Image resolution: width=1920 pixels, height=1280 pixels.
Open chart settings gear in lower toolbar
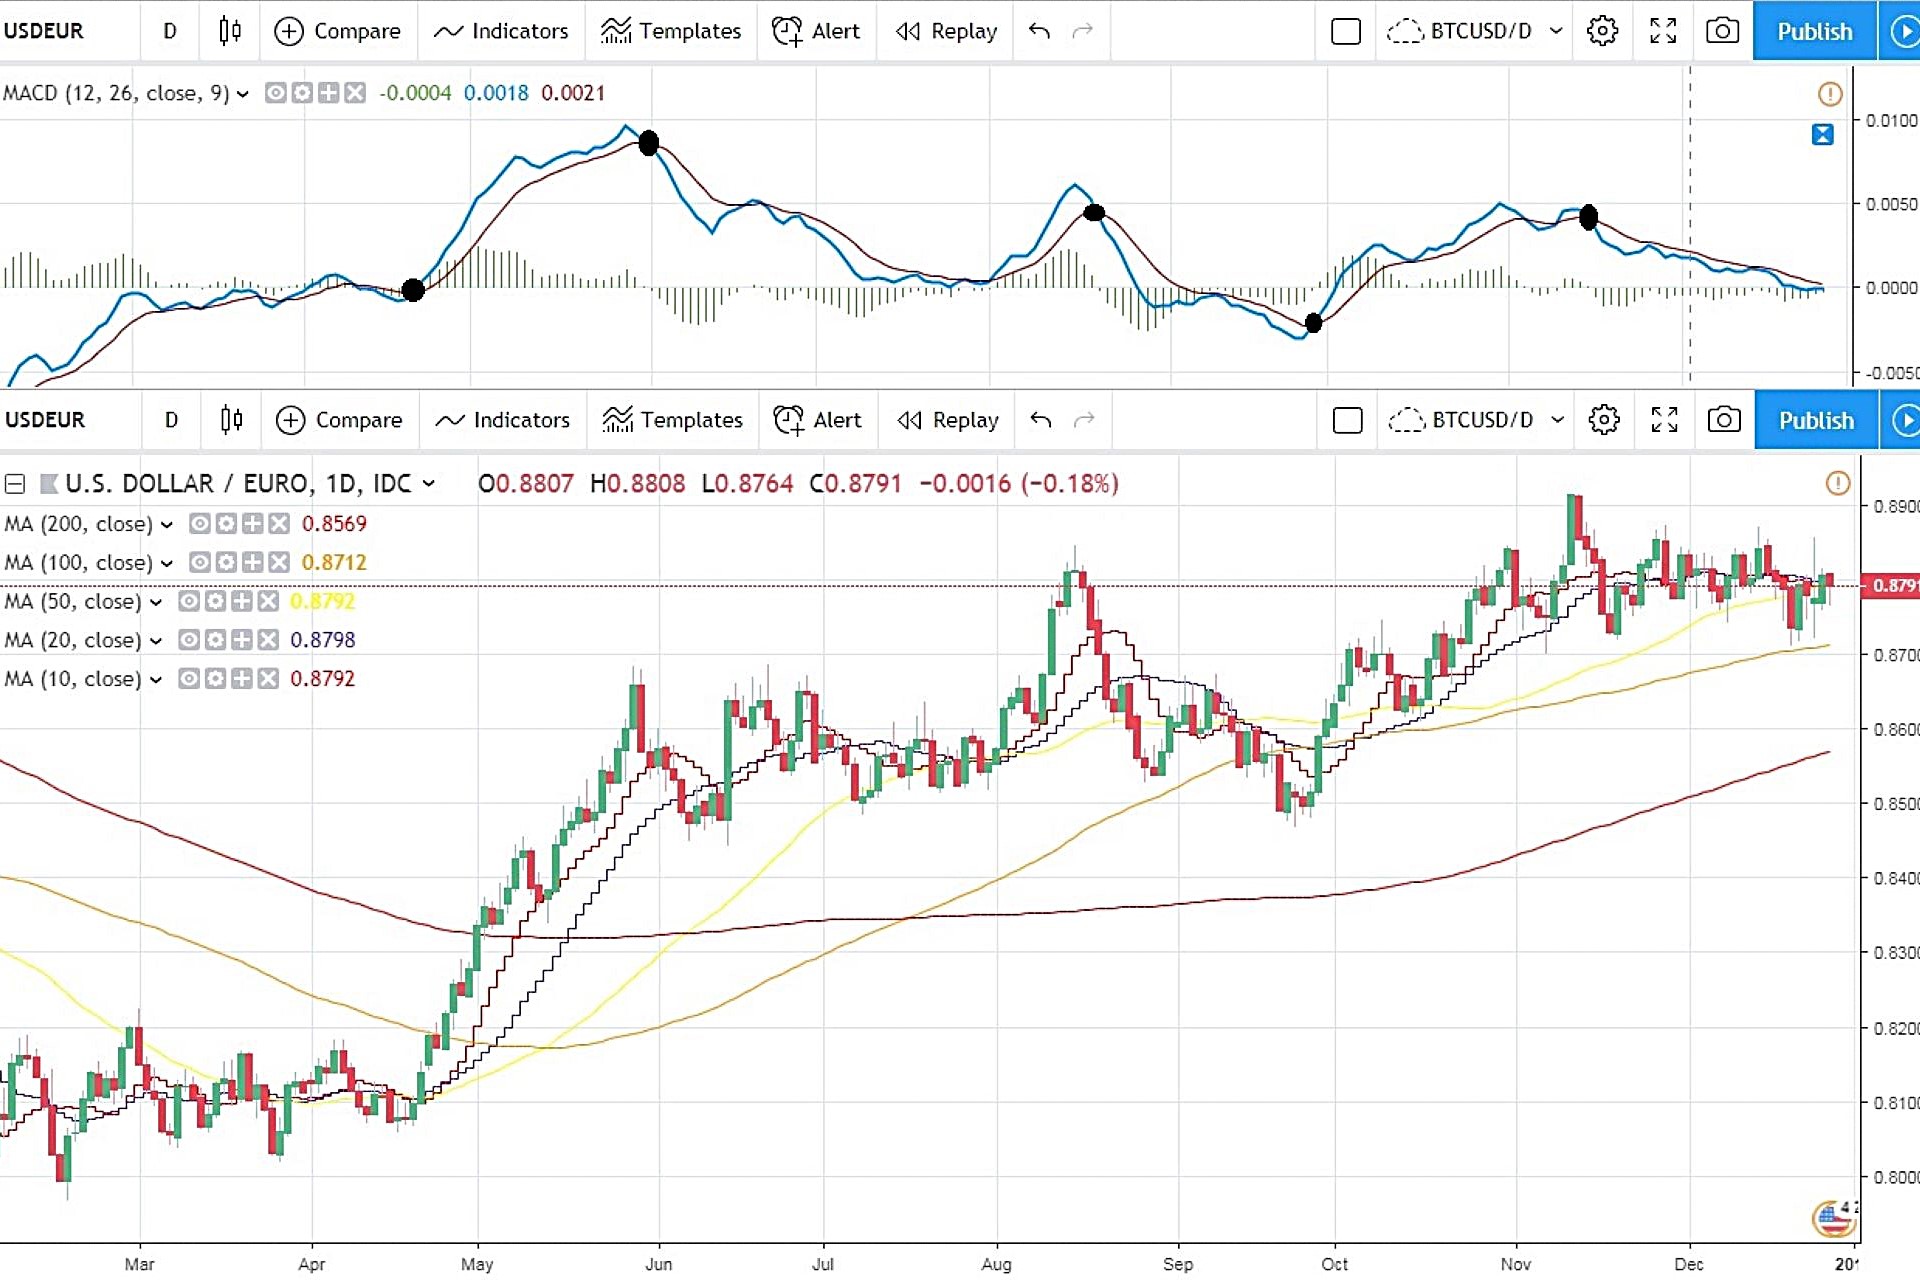[1605, 420]
